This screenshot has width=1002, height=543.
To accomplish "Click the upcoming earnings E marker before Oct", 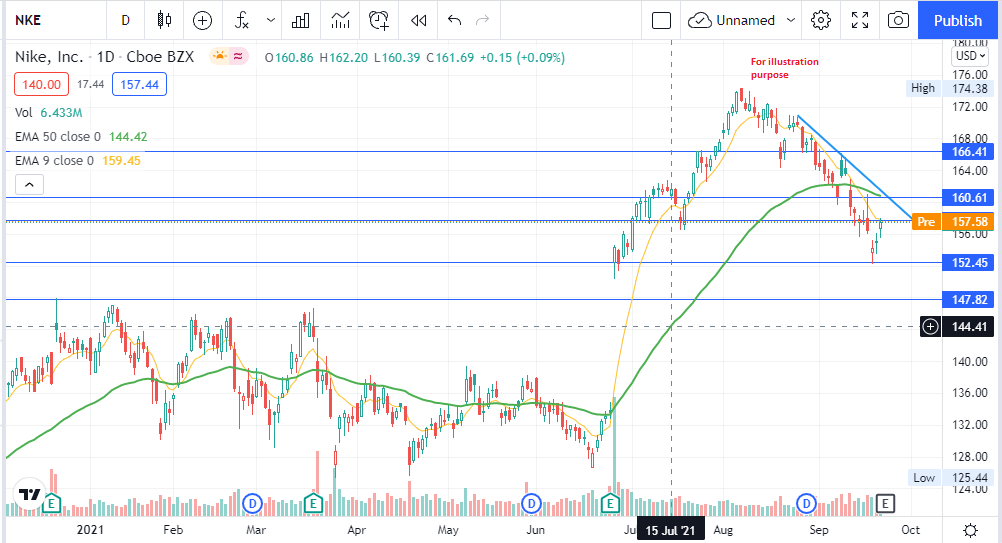I will [x=885, y=504].
